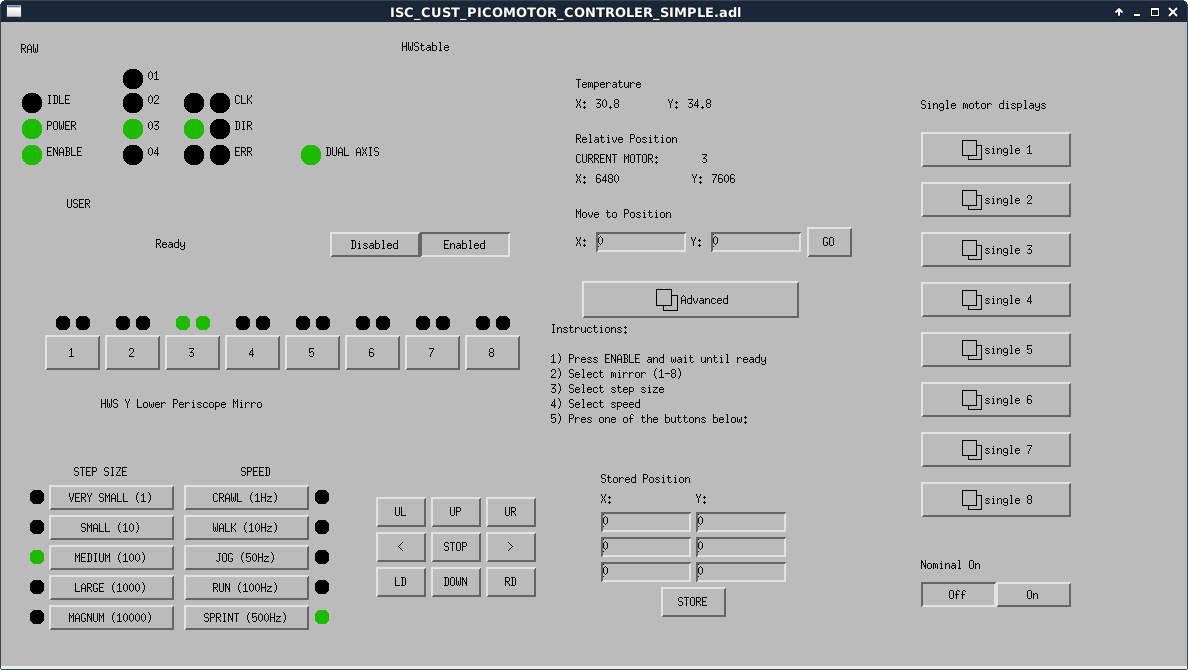The image size is (1188, 670).
Task: Select mirror 3 button
Action: point(192,353)
